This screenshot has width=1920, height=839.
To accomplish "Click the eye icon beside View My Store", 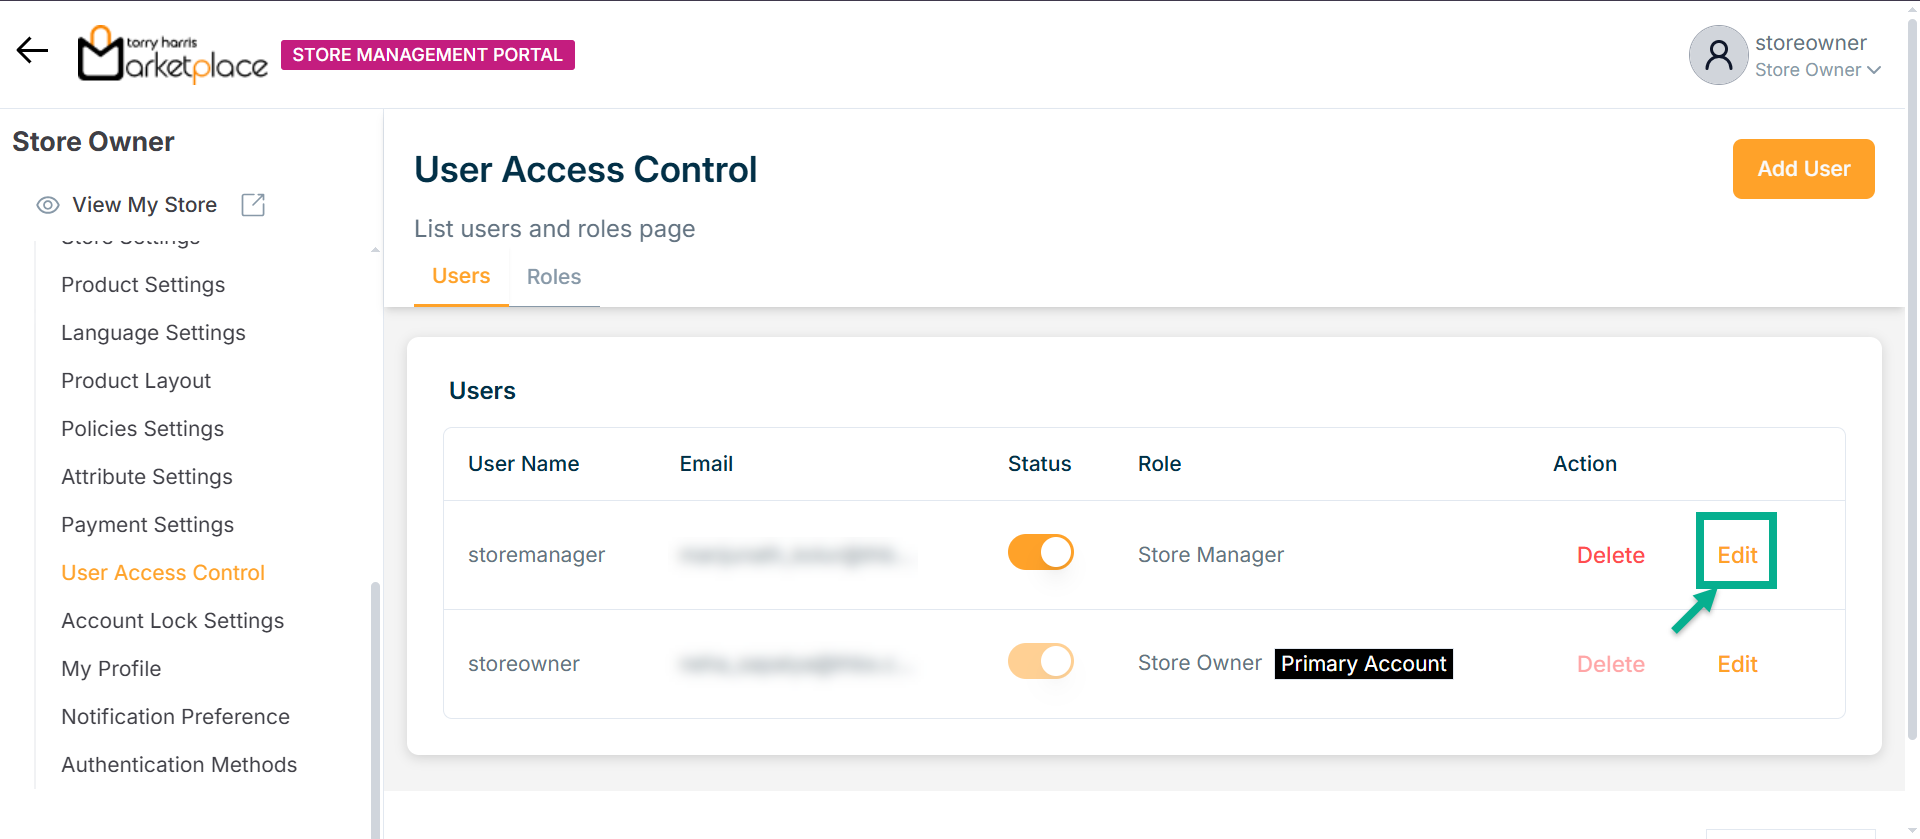I will click(47, 205).
